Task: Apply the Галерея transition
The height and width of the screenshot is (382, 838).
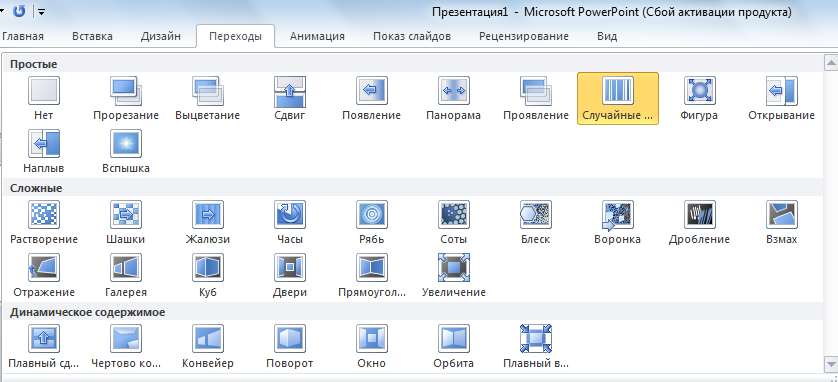Action: pyautogui.click(x=126, y=276)
